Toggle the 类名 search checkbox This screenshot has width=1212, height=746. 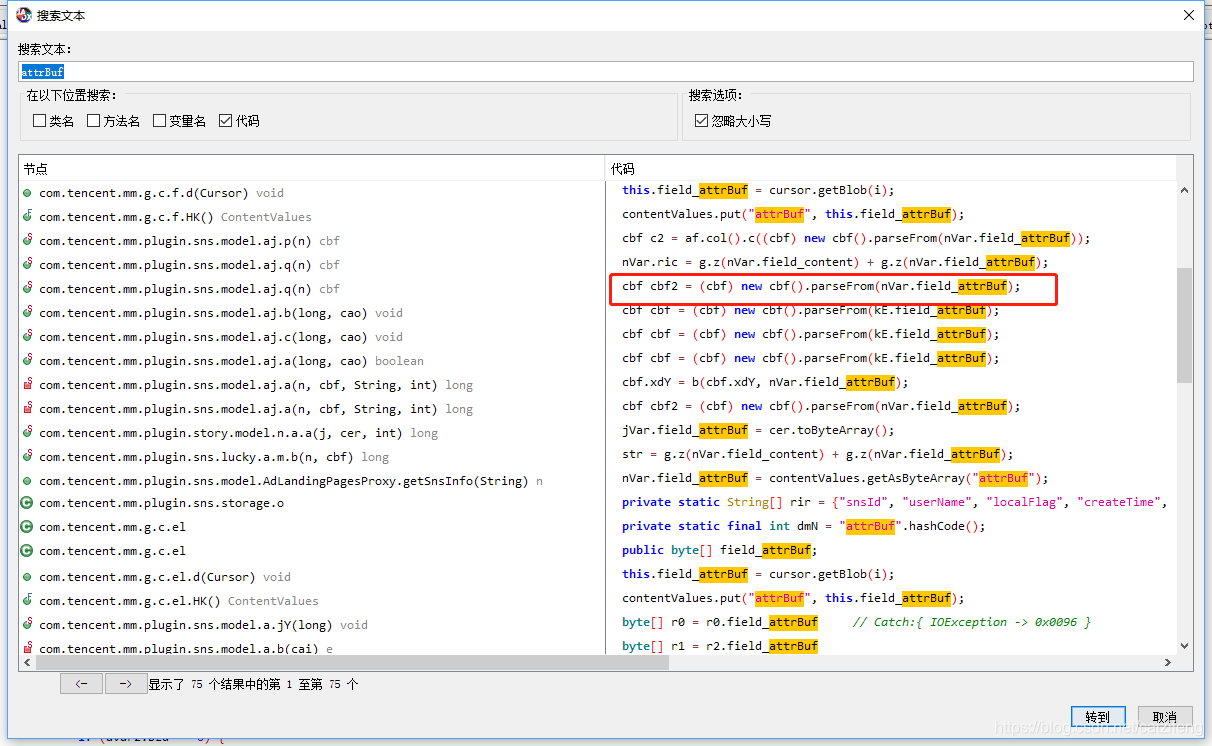[x=40, y=121]
